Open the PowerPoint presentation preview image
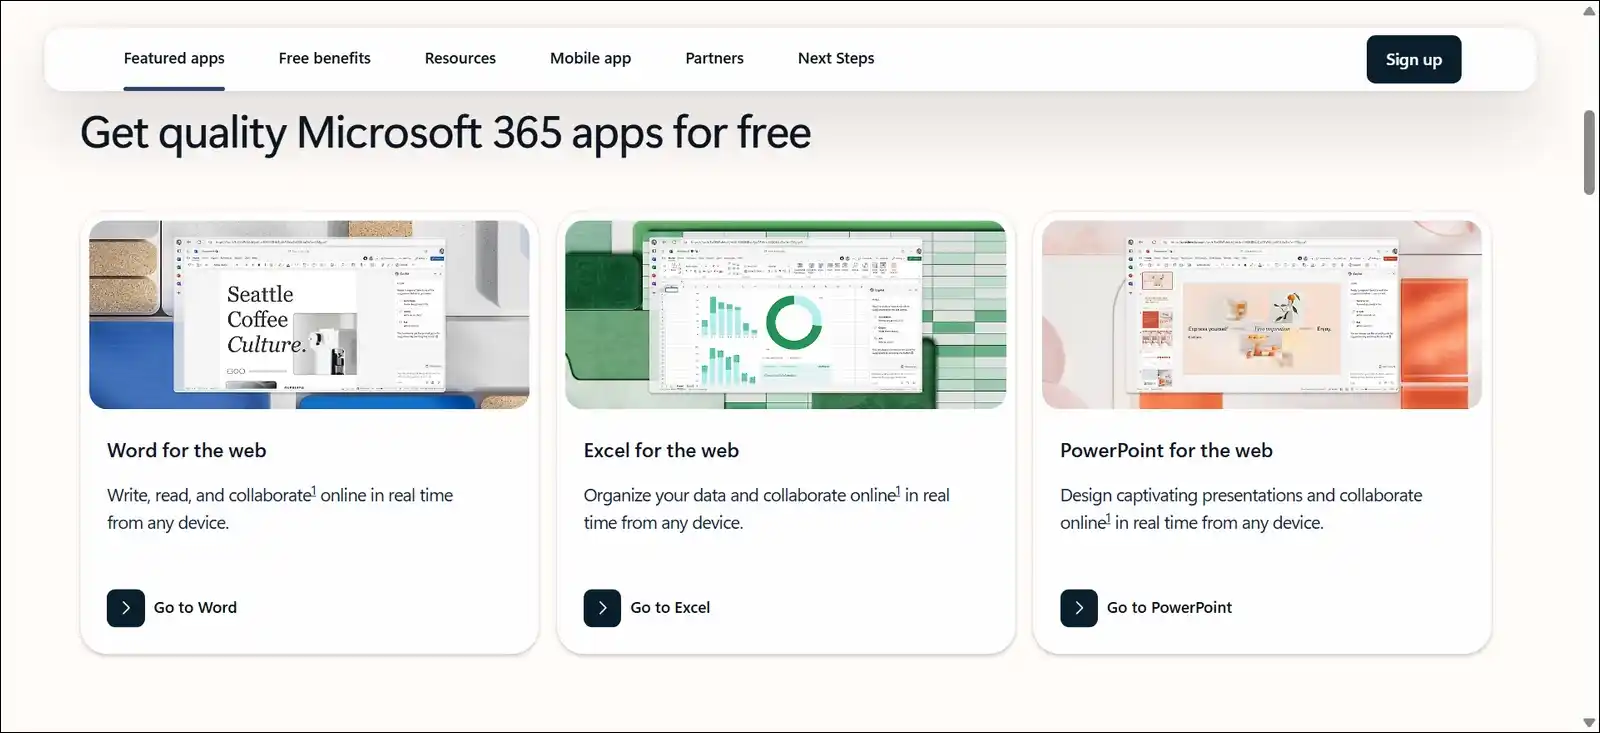 [x=1262, y=314]
